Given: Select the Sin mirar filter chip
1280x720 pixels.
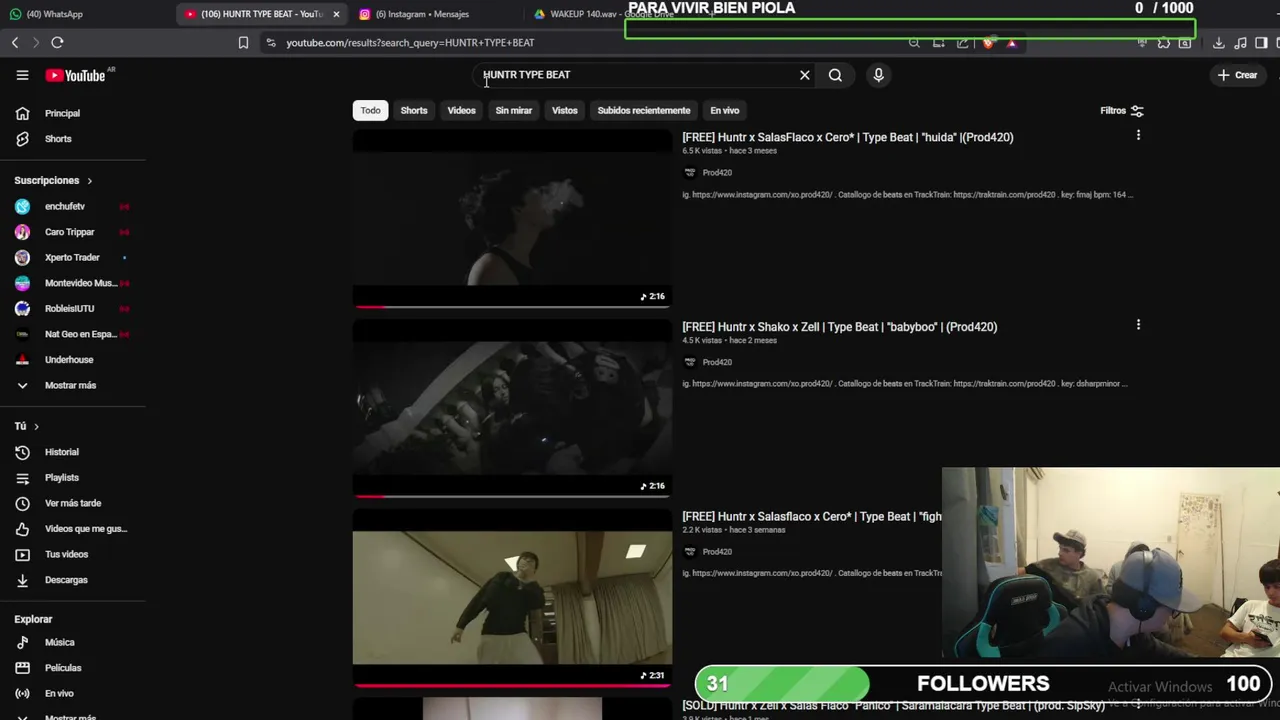Looking at the screenshot, I should pos(514,111).
